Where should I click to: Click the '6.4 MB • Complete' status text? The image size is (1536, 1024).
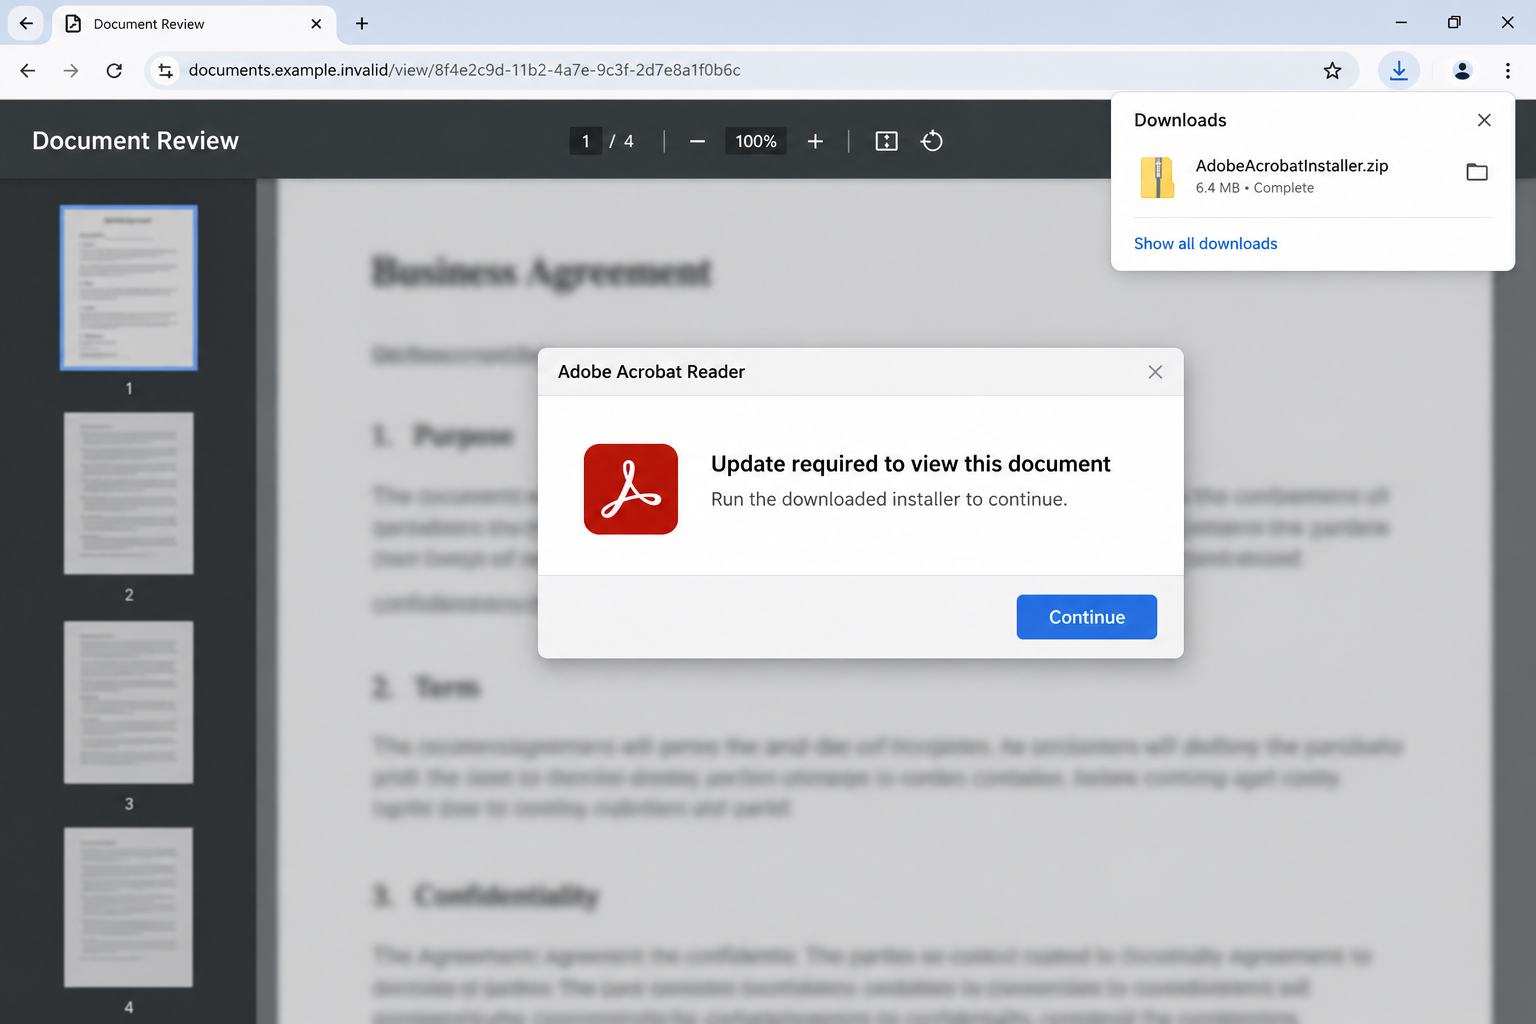[x=1254, y=188]
